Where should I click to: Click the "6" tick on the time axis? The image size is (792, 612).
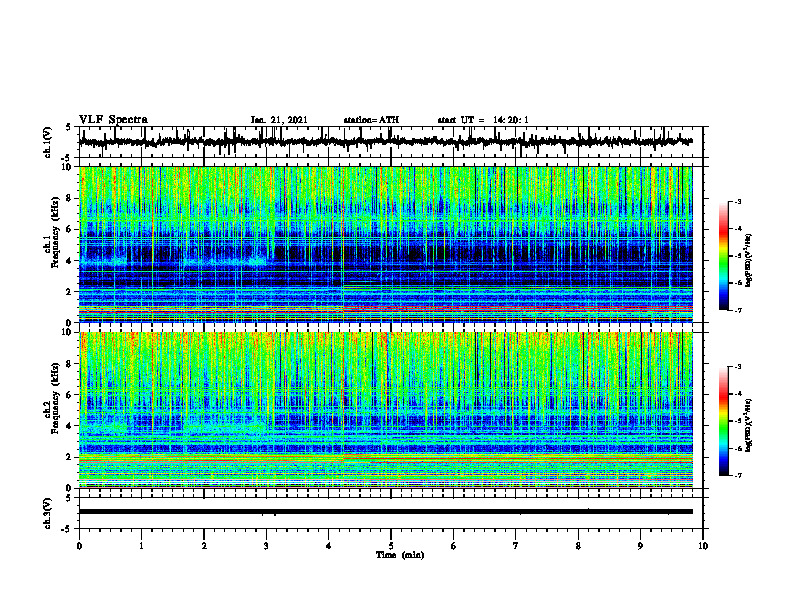pyautogui.click(x=453, y=546)
